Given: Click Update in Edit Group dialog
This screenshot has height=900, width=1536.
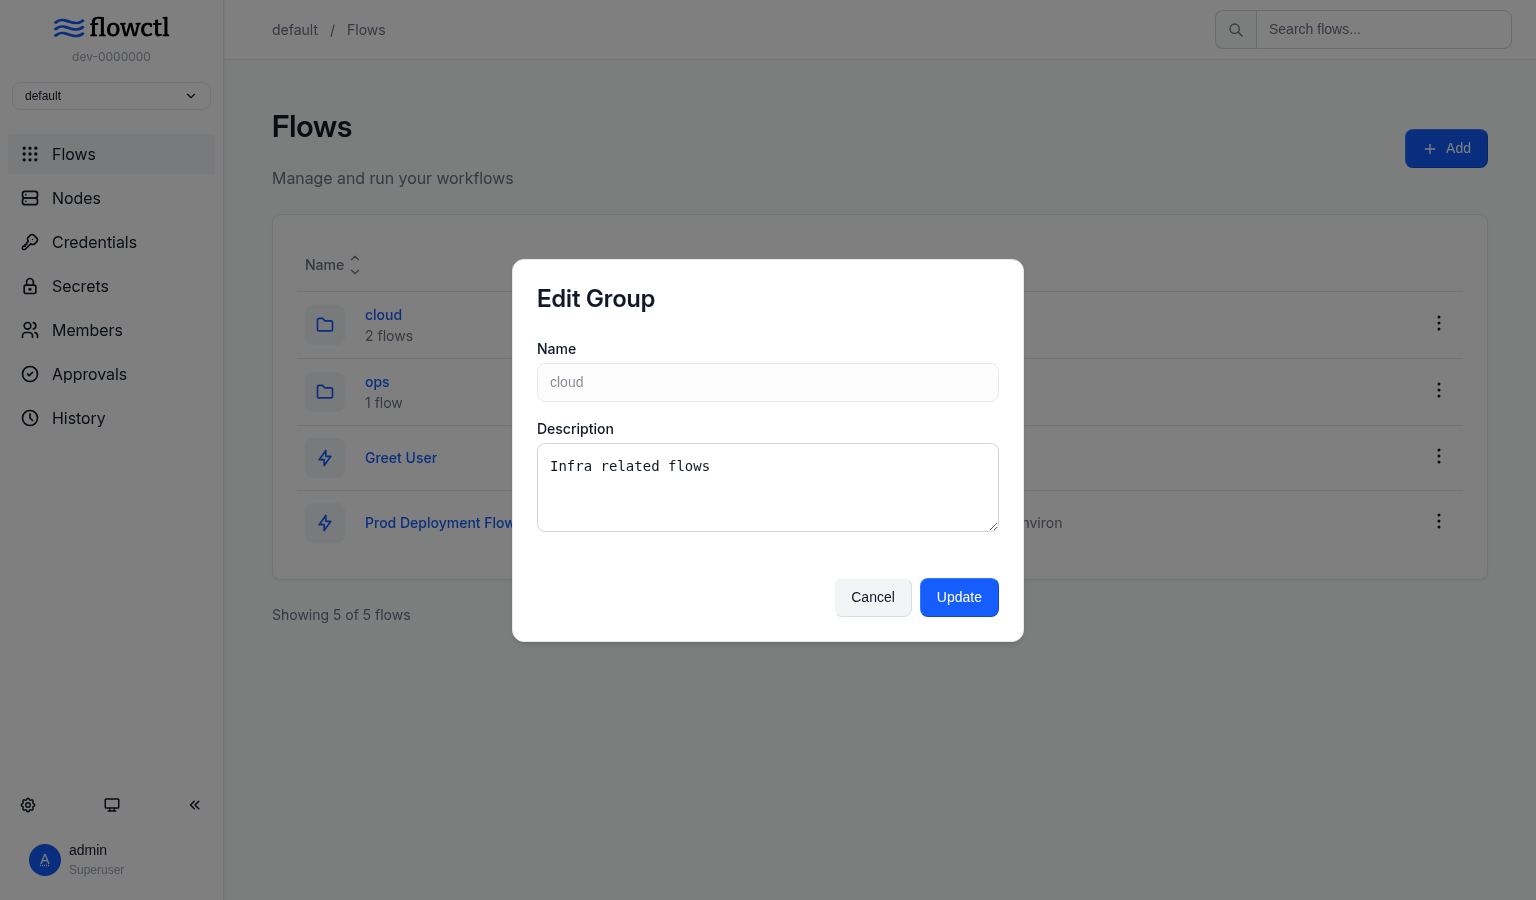Looking at the screenshot, I should point(959,597).
